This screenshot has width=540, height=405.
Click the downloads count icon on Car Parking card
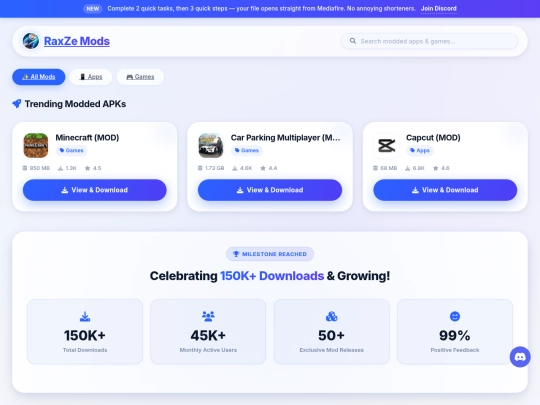pos(235,168)
